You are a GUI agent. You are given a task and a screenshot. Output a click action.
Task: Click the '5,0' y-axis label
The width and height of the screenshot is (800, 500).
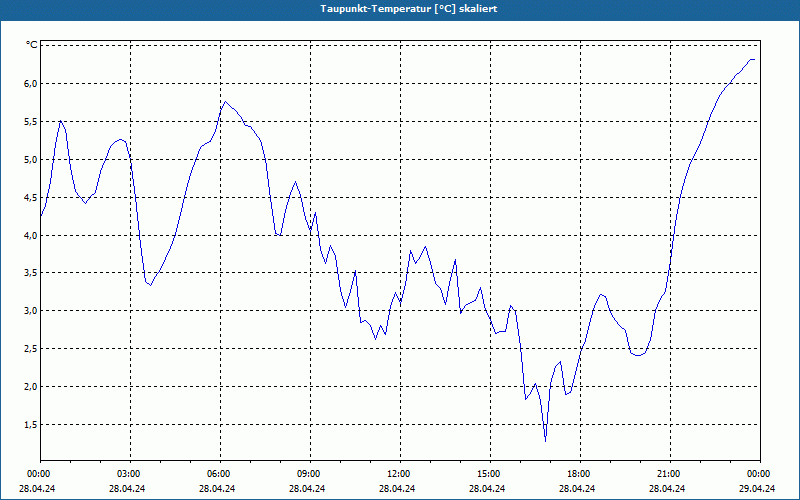[31, 159]
